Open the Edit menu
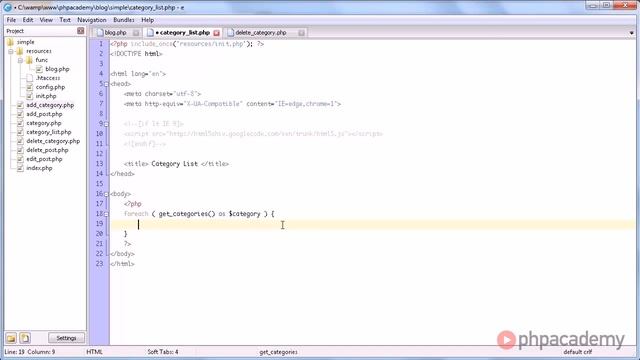The image size is (640, 360). coord(28,20)
